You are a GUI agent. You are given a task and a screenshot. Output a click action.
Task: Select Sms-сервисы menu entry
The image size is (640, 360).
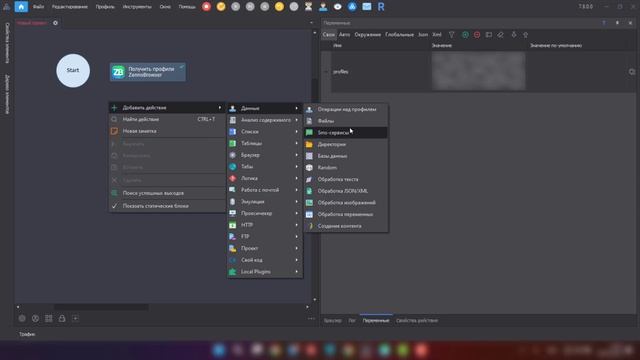coord(346,133)
